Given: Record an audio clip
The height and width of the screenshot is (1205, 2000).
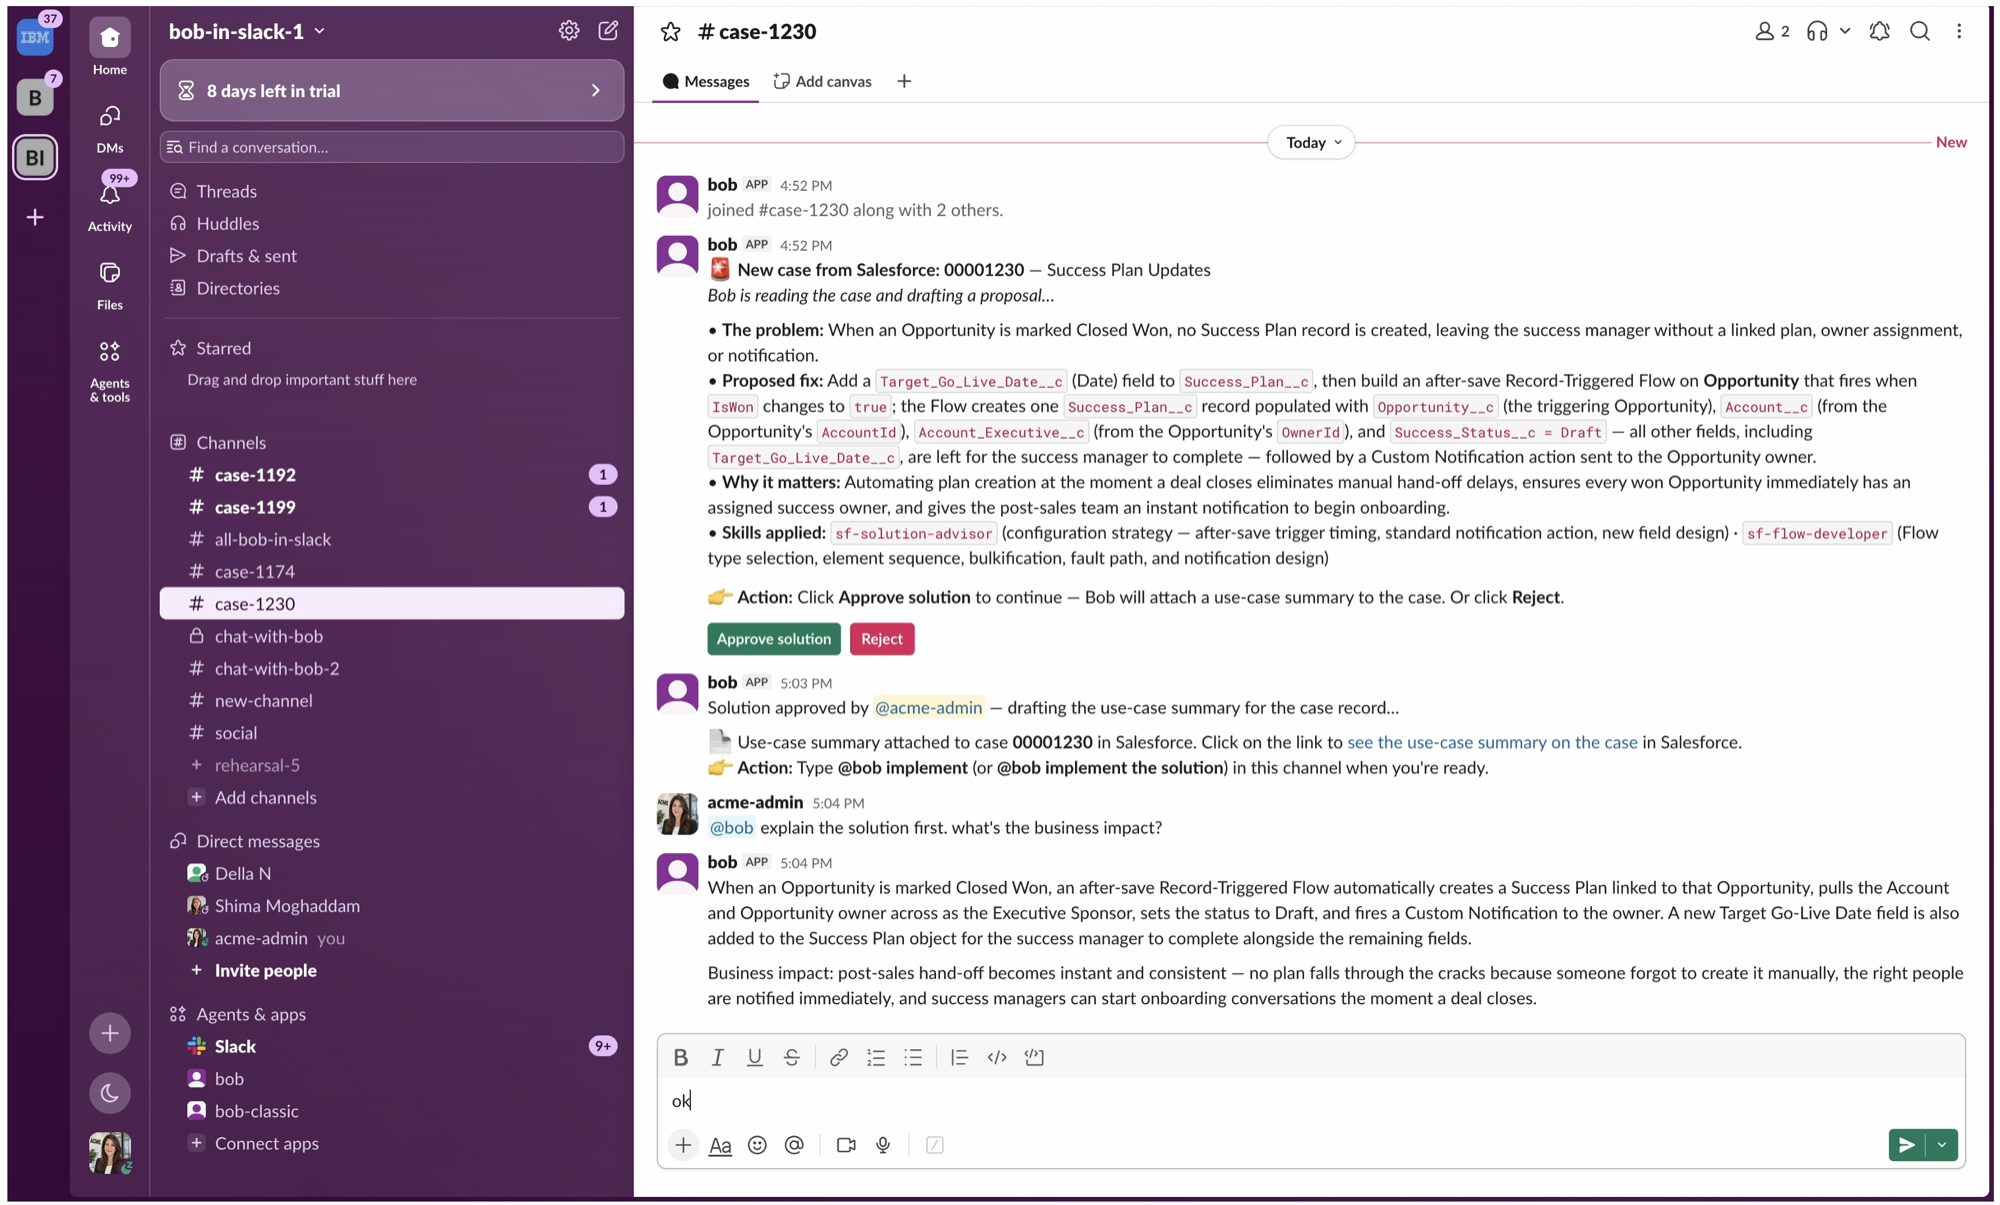Looking at the screenshot, I should pos(883,1145).
